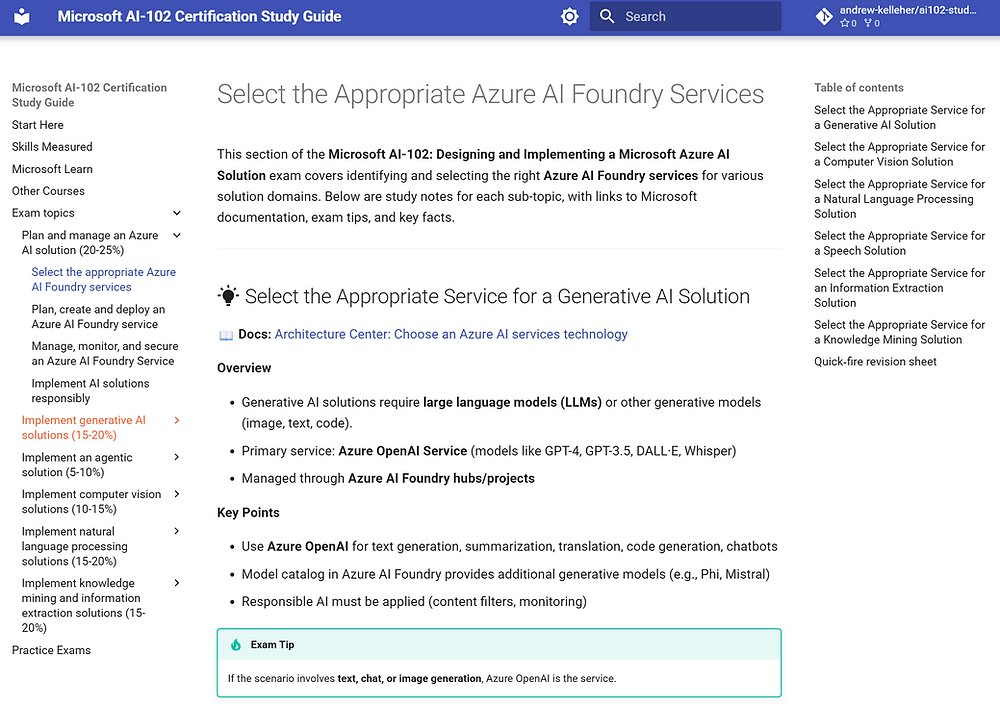
Task: Open the Skills Measured page
Action: [x=51, y=147]
